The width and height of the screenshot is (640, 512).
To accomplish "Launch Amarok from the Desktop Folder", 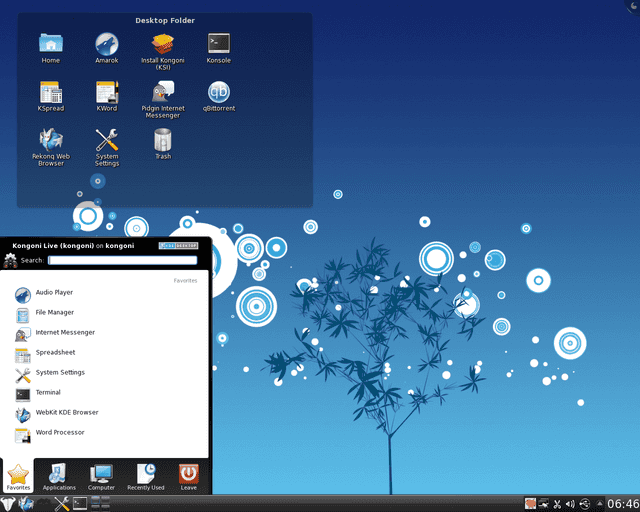I will 107,48.
